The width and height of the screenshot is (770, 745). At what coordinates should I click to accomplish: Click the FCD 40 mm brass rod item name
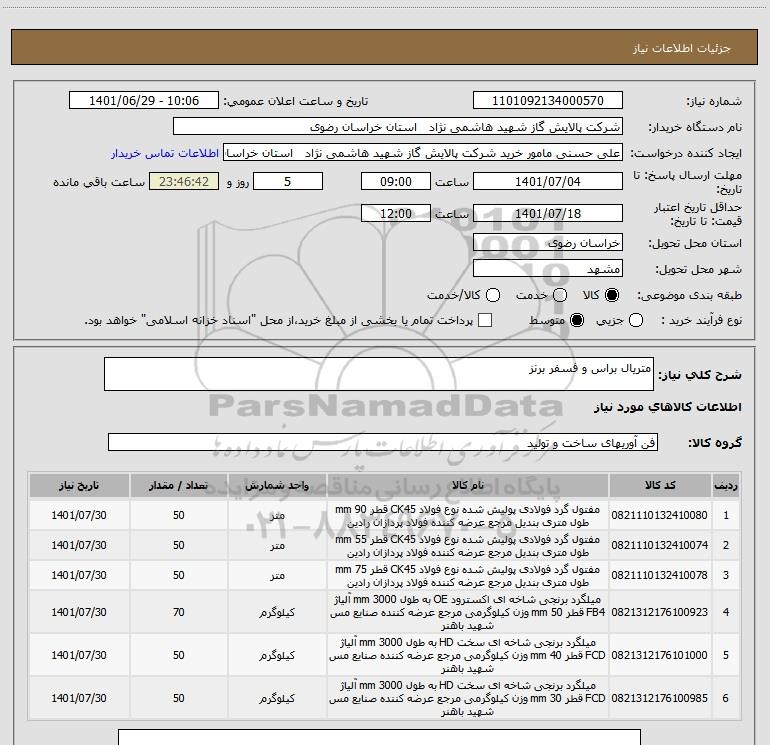tap(468, 655)
